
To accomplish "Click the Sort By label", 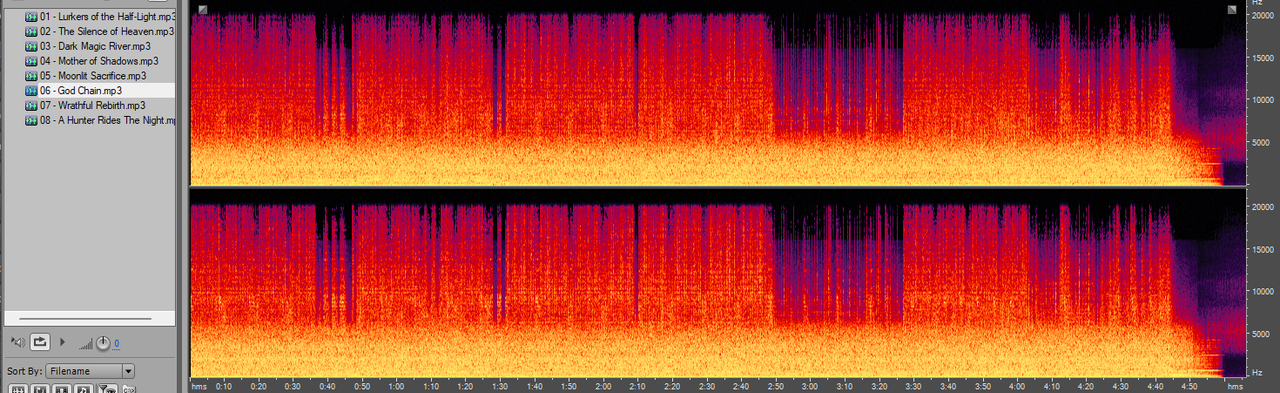I will 24,371.
